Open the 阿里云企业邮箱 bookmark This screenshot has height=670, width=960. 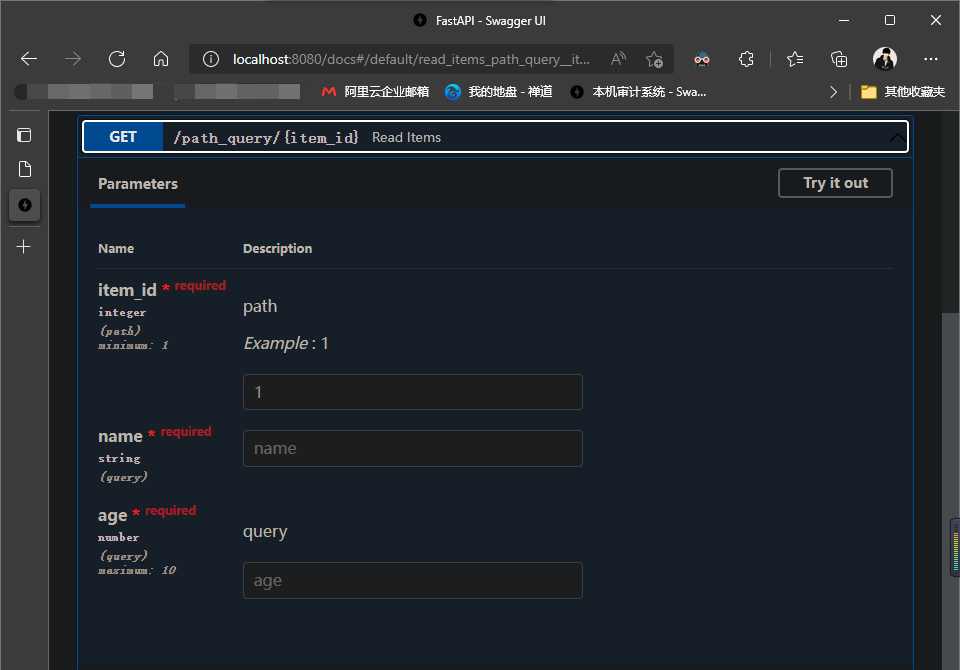(375, 92)
